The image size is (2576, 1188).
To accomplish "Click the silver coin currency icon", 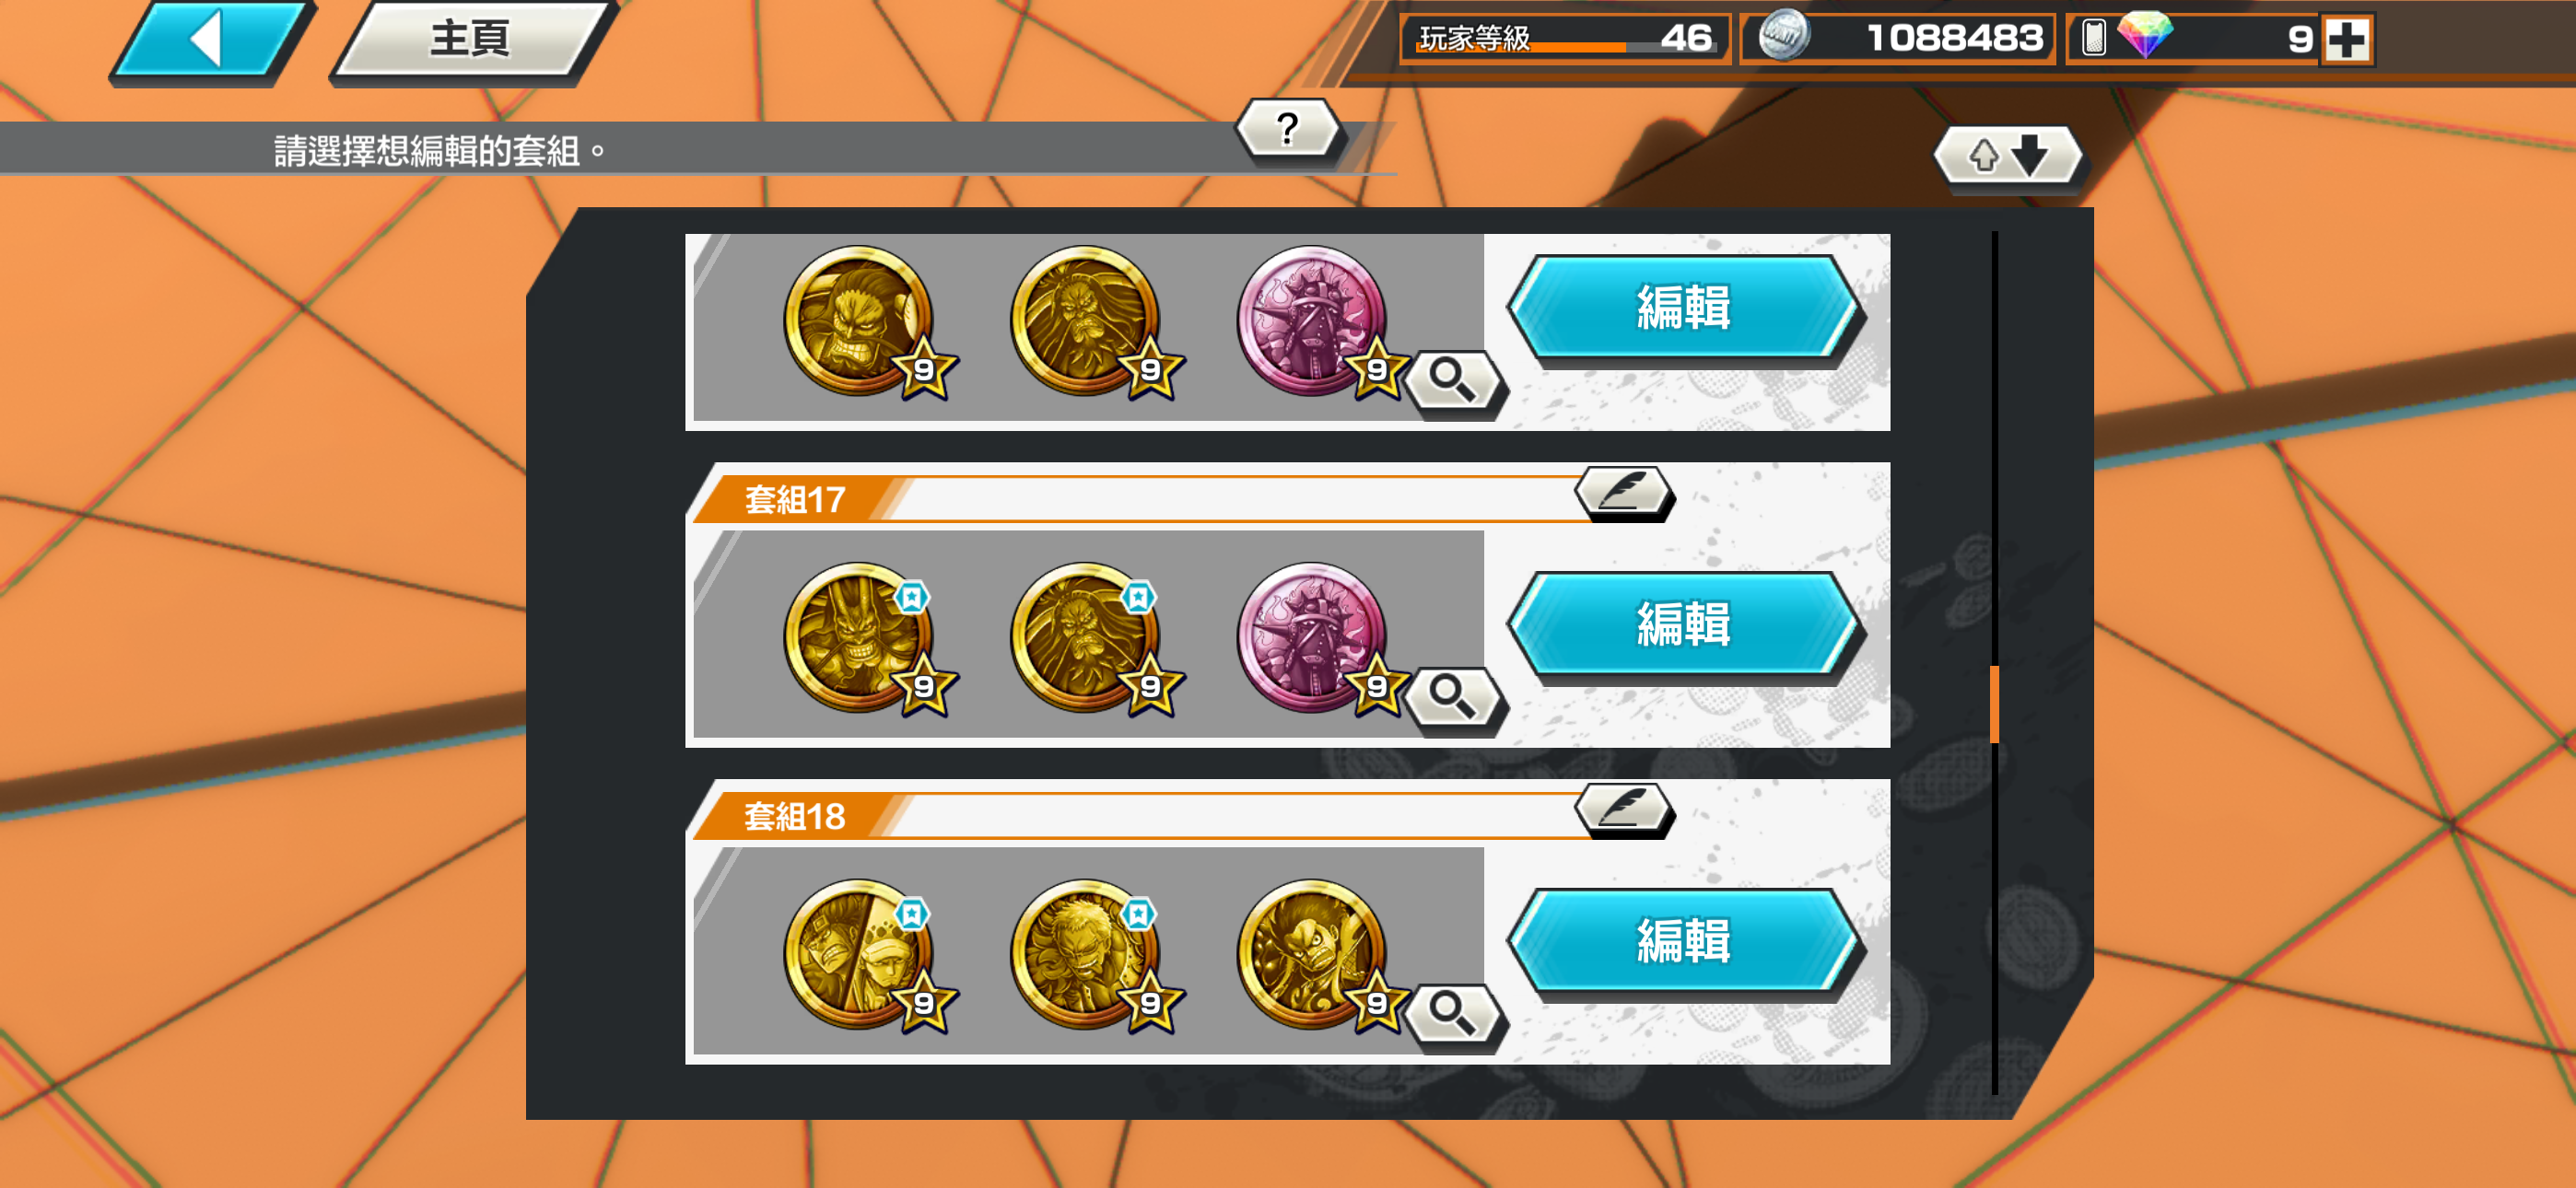I will click(x=1783, y=36).
